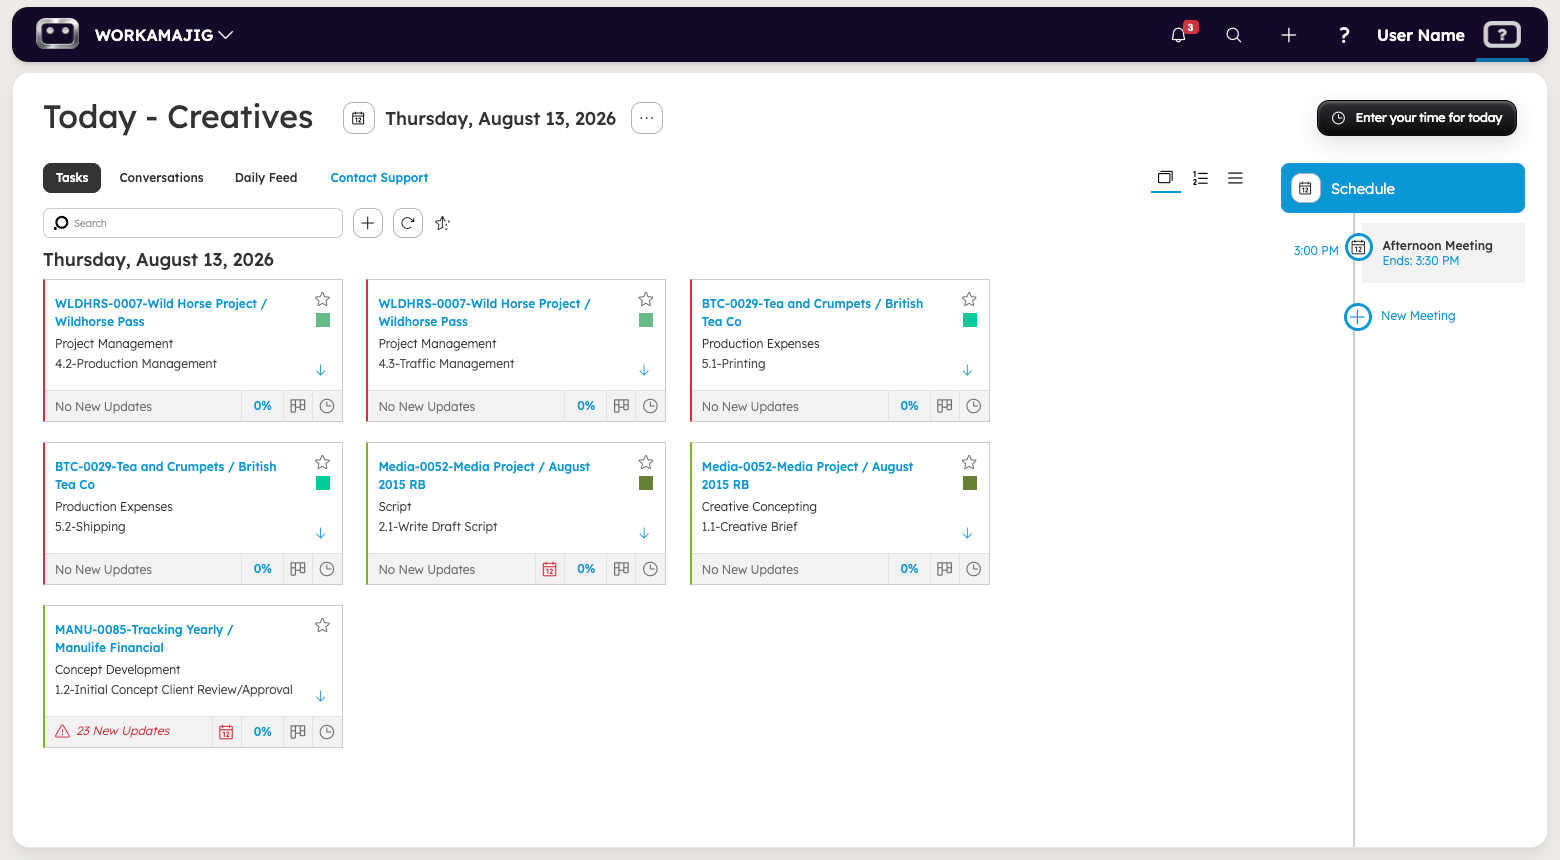
Task: Open board icon on 4.3-Traffic Management card
Action: (621, 406)
